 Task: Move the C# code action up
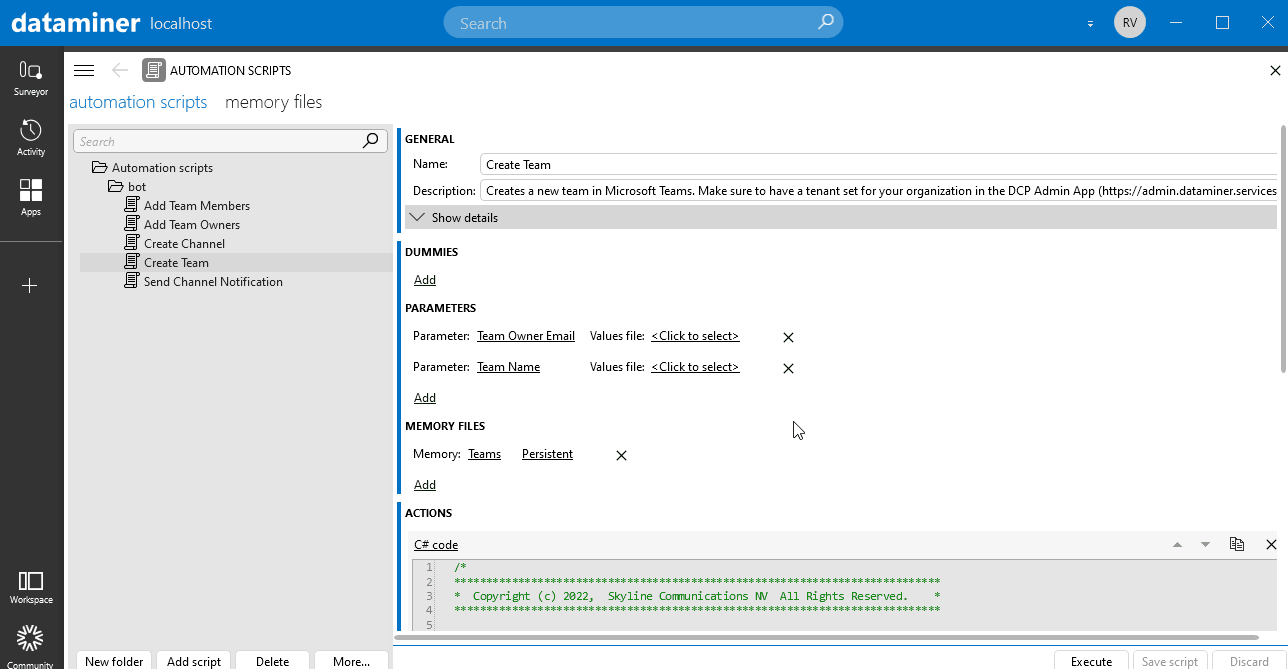1177,545
